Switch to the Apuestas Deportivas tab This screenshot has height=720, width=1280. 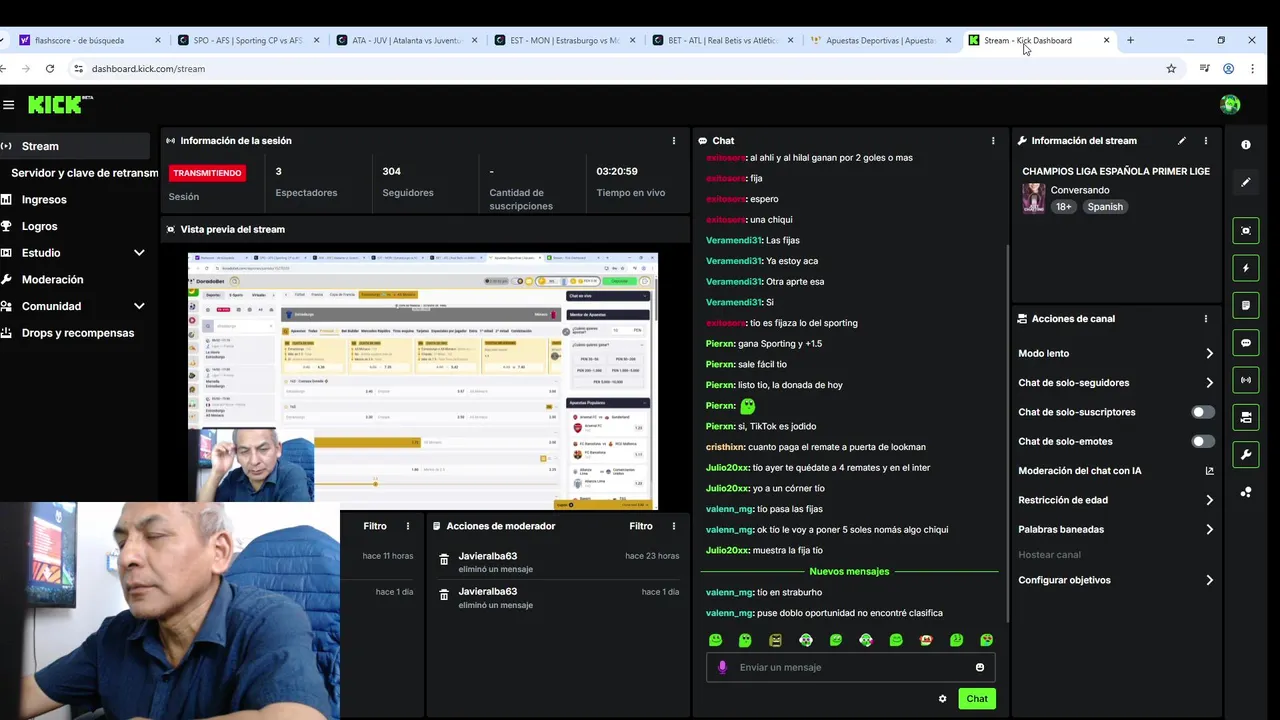coord(881,41)
